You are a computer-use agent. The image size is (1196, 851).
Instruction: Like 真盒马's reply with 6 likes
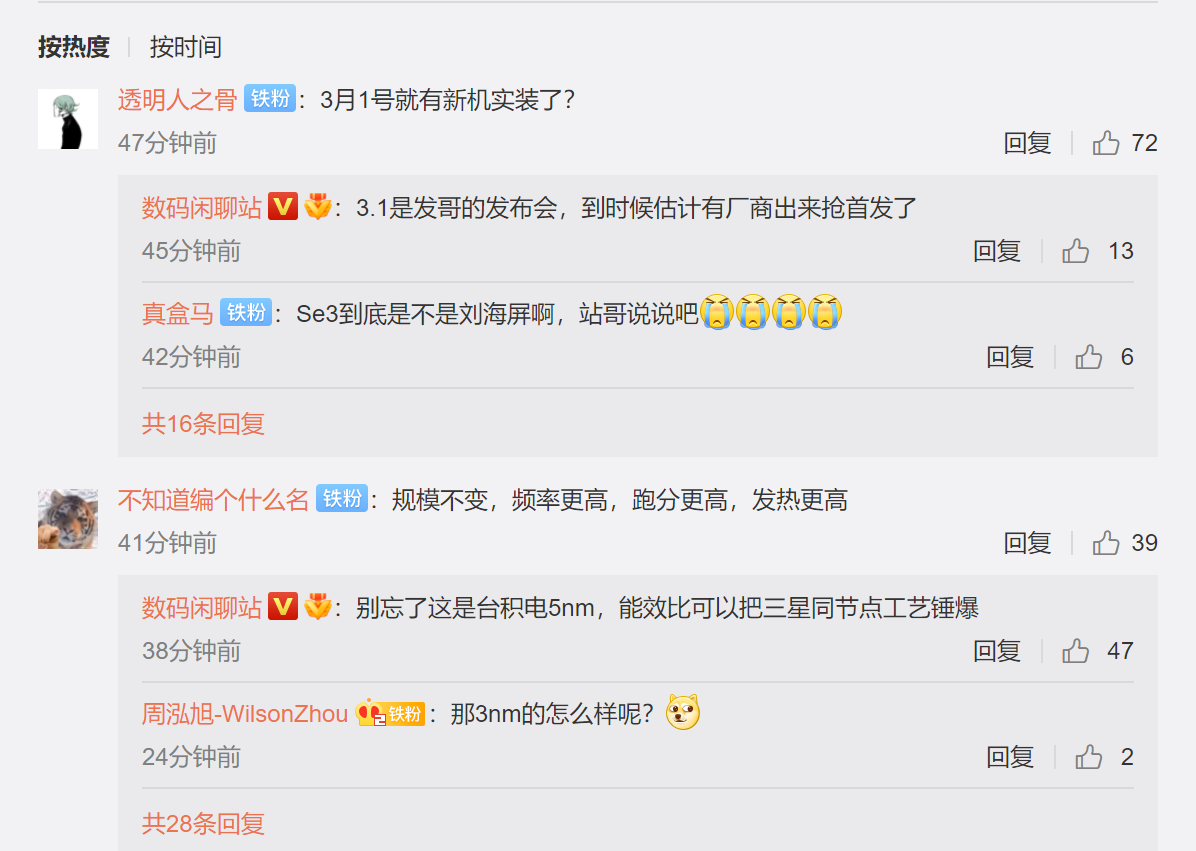(1088, 357)
